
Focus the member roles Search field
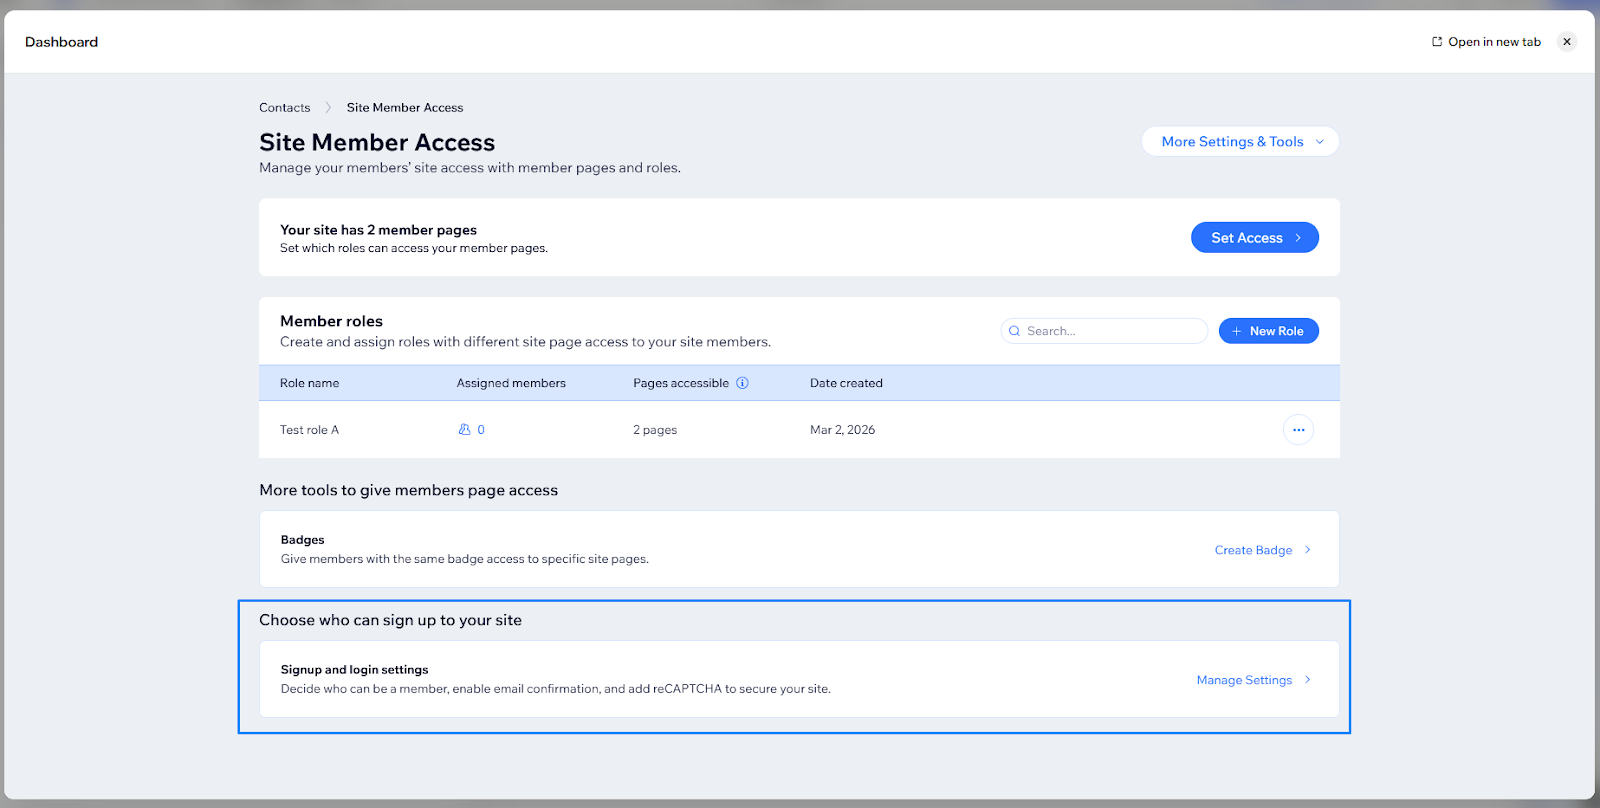tap(1112, 331)
